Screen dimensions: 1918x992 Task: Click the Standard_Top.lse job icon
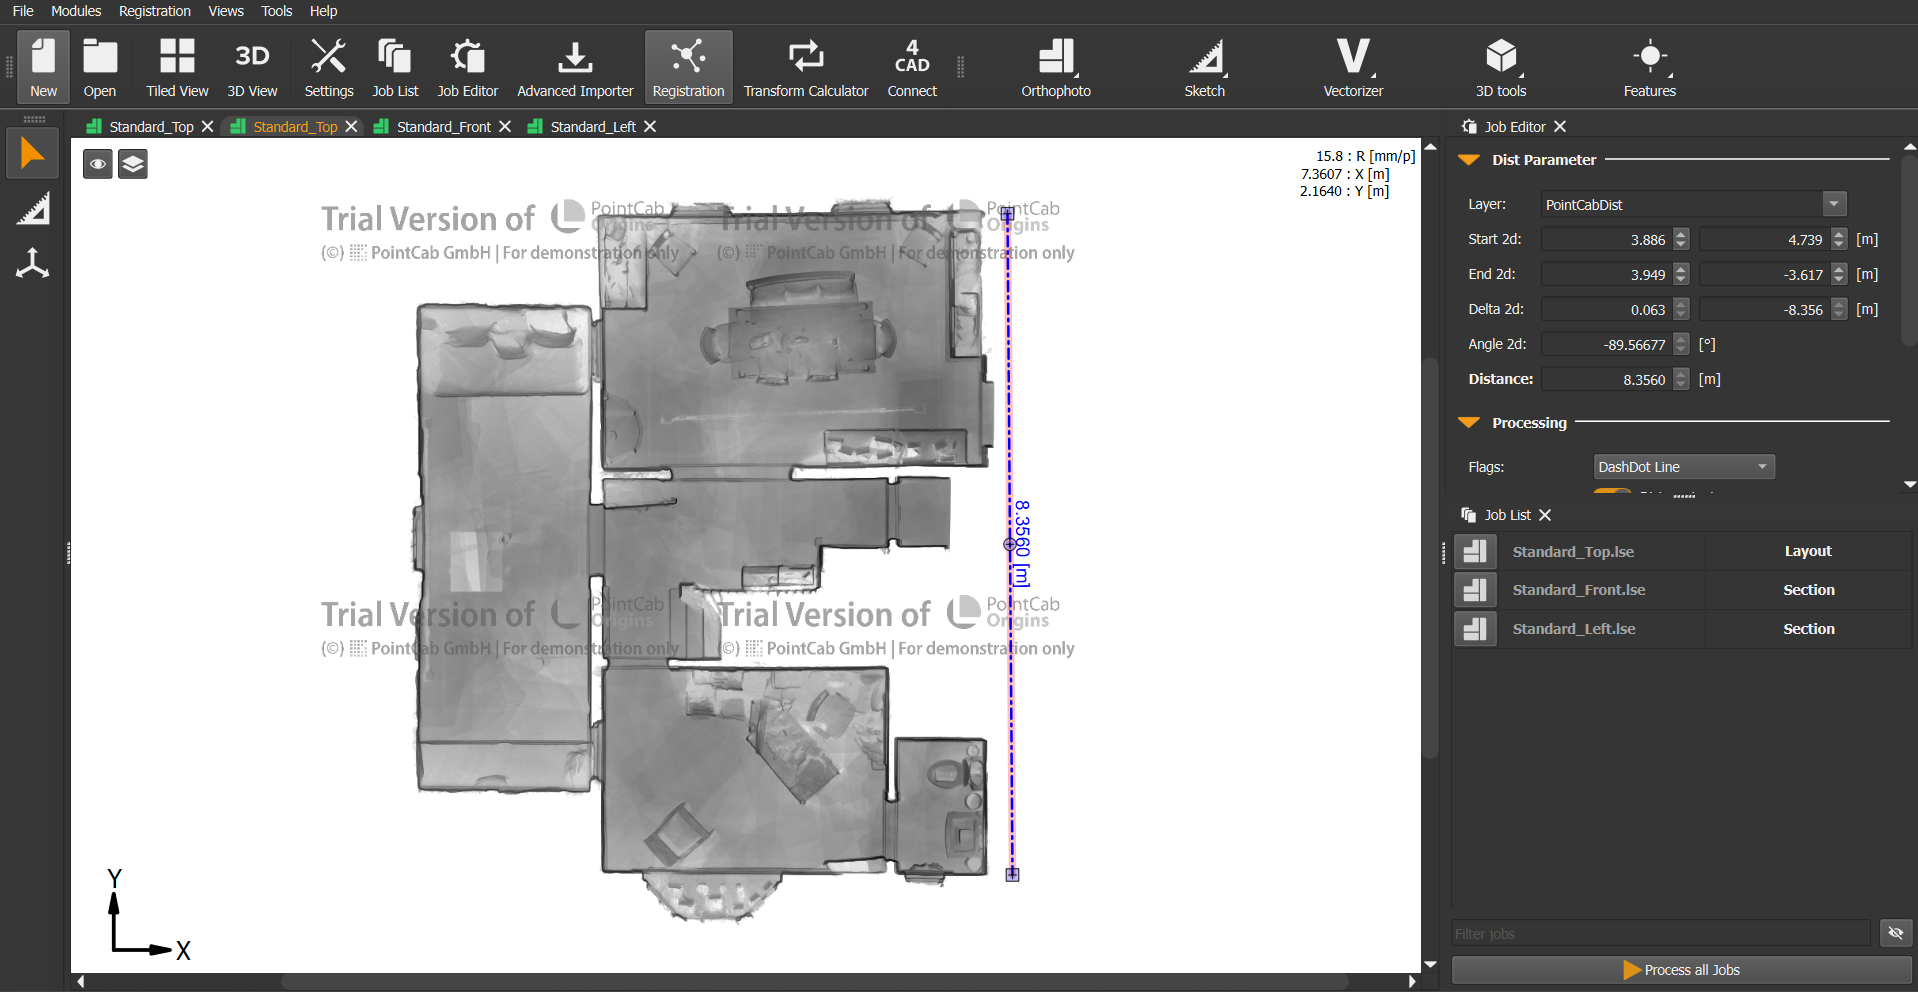tap(1475, 551)
